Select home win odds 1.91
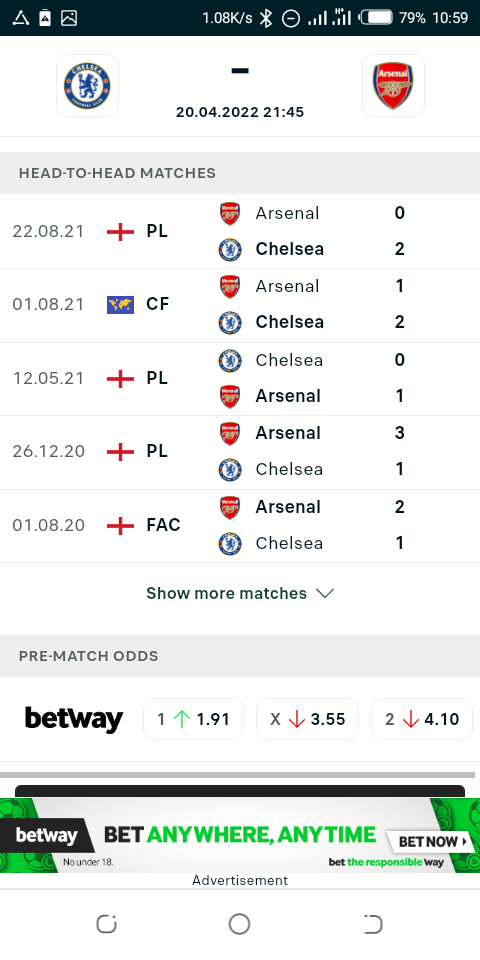This screenshot has width=480, height=960. point(193,719)
